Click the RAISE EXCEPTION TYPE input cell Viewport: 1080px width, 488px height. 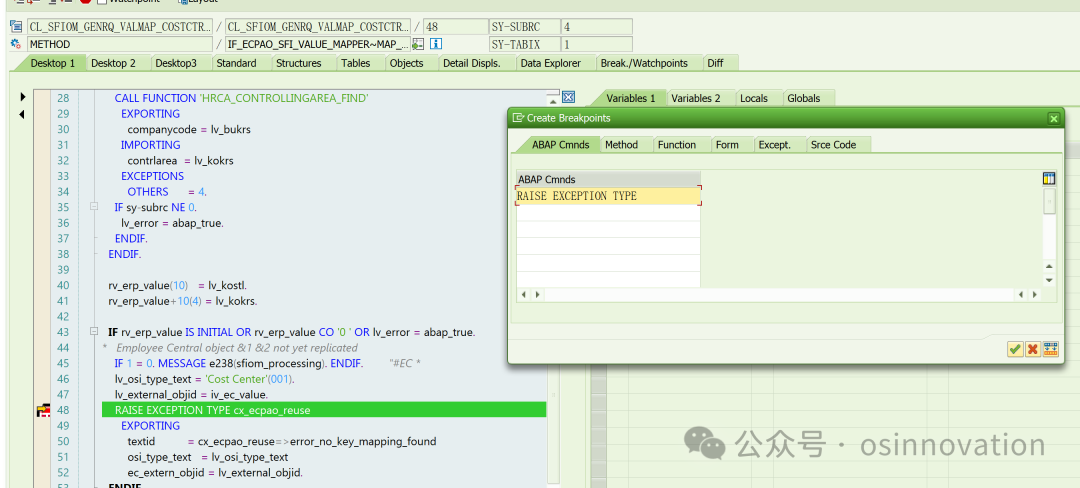point(608,196)
